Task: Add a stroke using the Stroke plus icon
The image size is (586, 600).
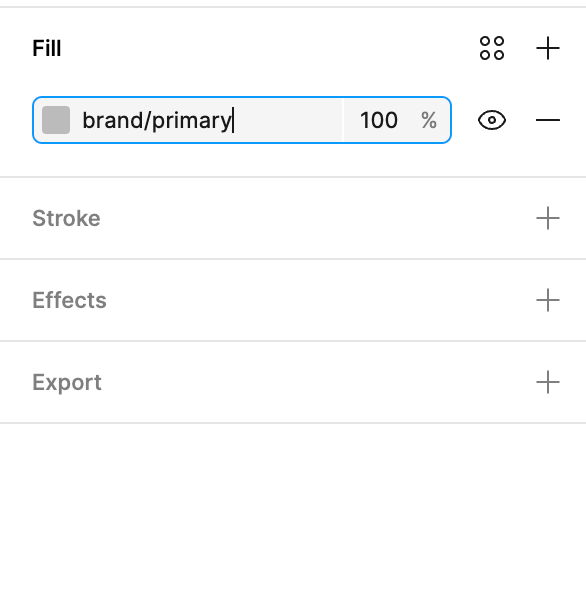Action: coord(548,218)
